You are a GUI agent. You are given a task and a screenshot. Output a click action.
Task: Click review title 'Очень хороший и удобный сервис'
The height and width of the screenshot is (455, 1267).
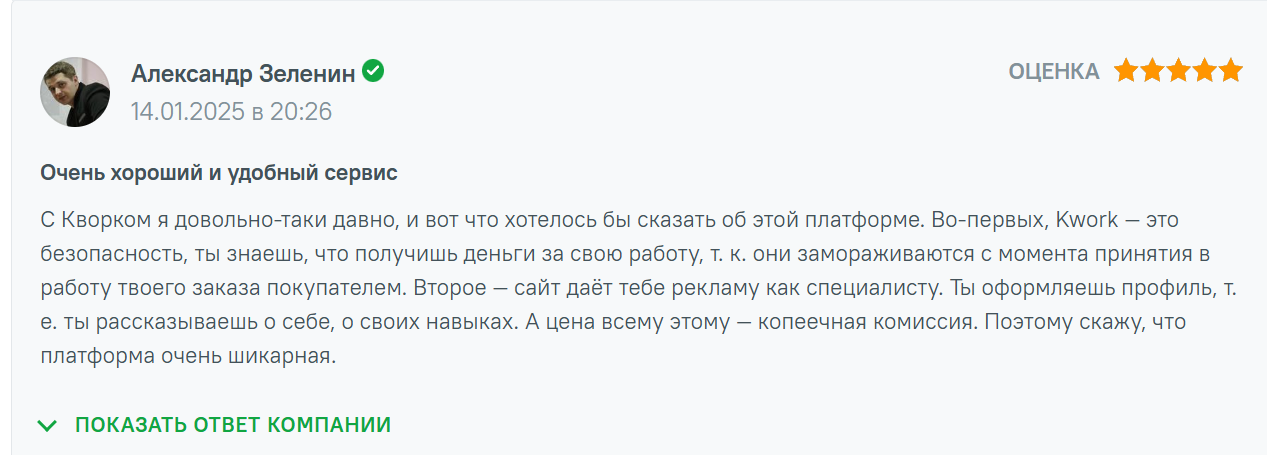[x=219, y=173]
